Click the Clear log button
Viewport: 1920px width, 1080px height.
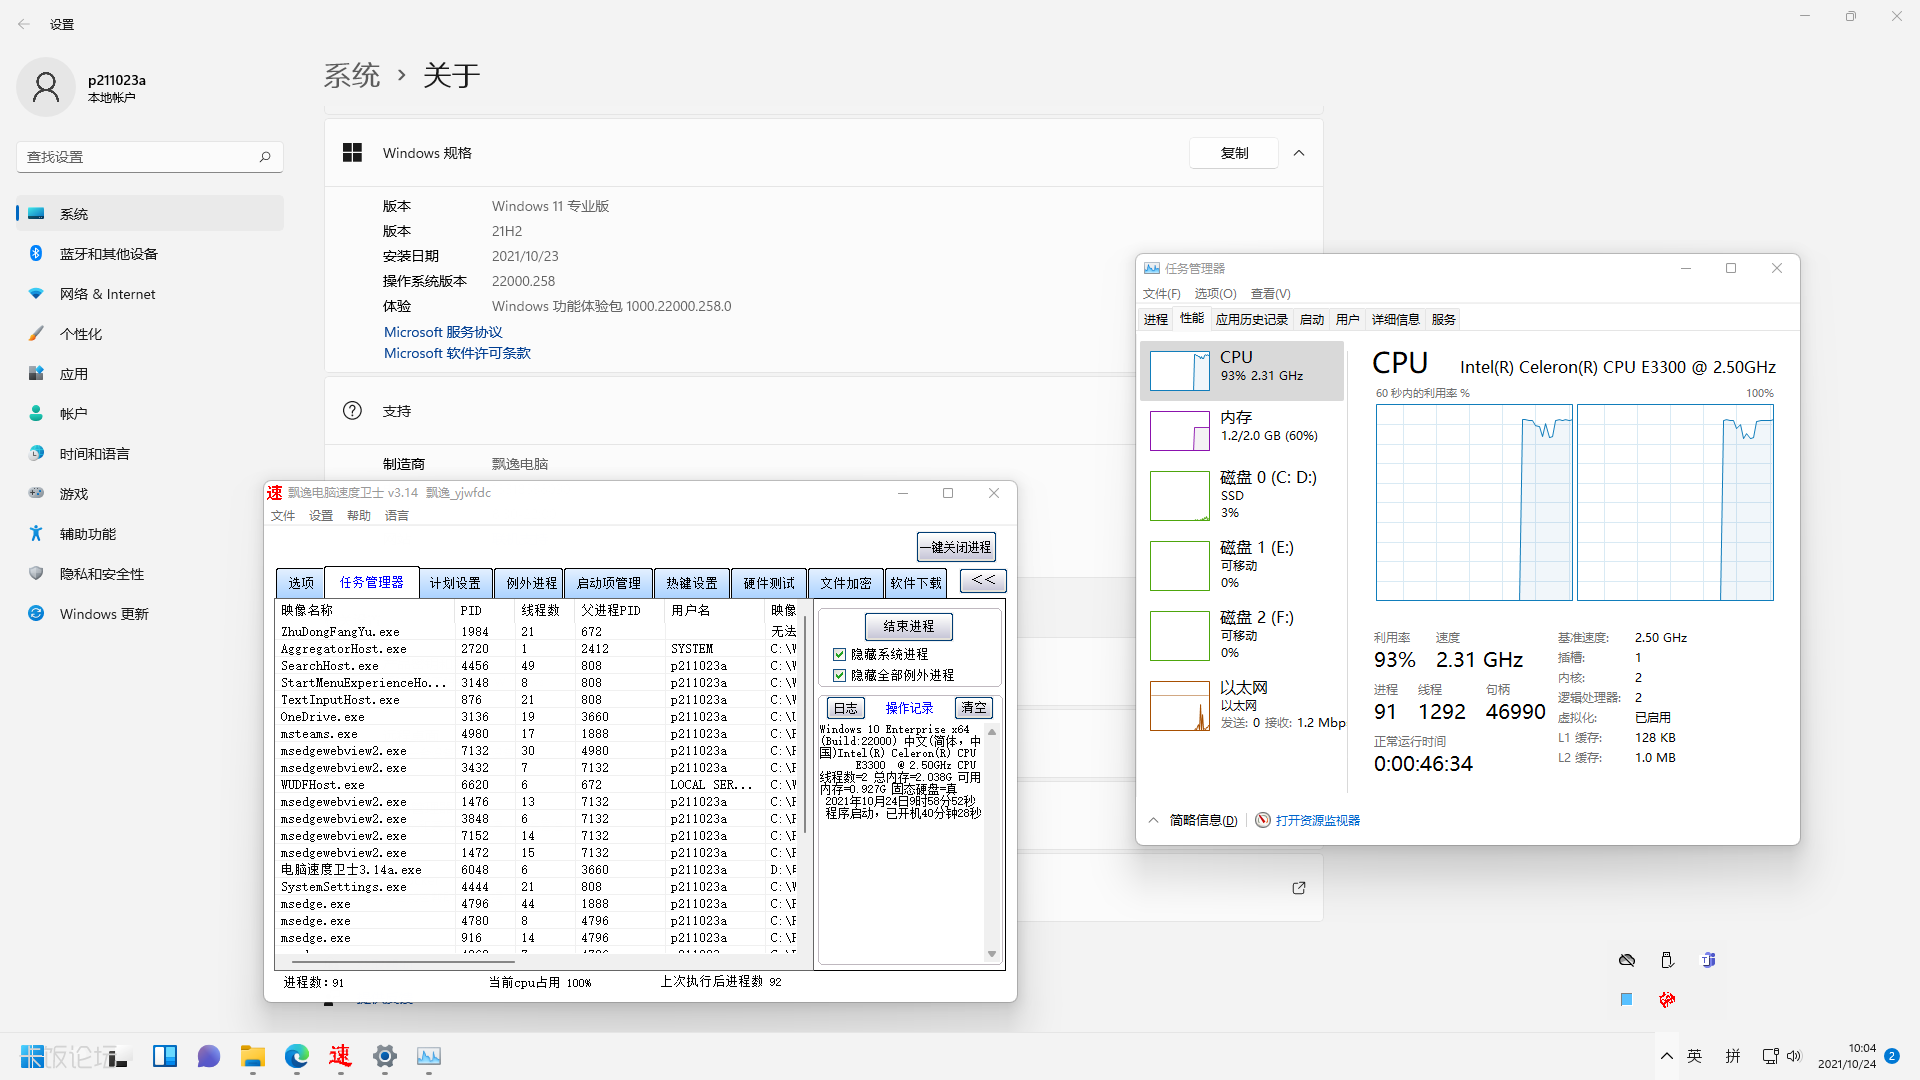(x=974, y=707)
